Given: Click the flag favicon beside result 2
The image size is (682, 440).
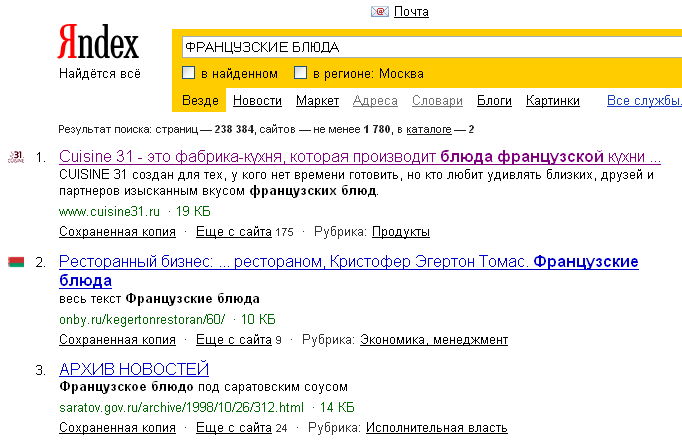Looking at the screenshot, I should pyautogui.click(x=16, y=262).
